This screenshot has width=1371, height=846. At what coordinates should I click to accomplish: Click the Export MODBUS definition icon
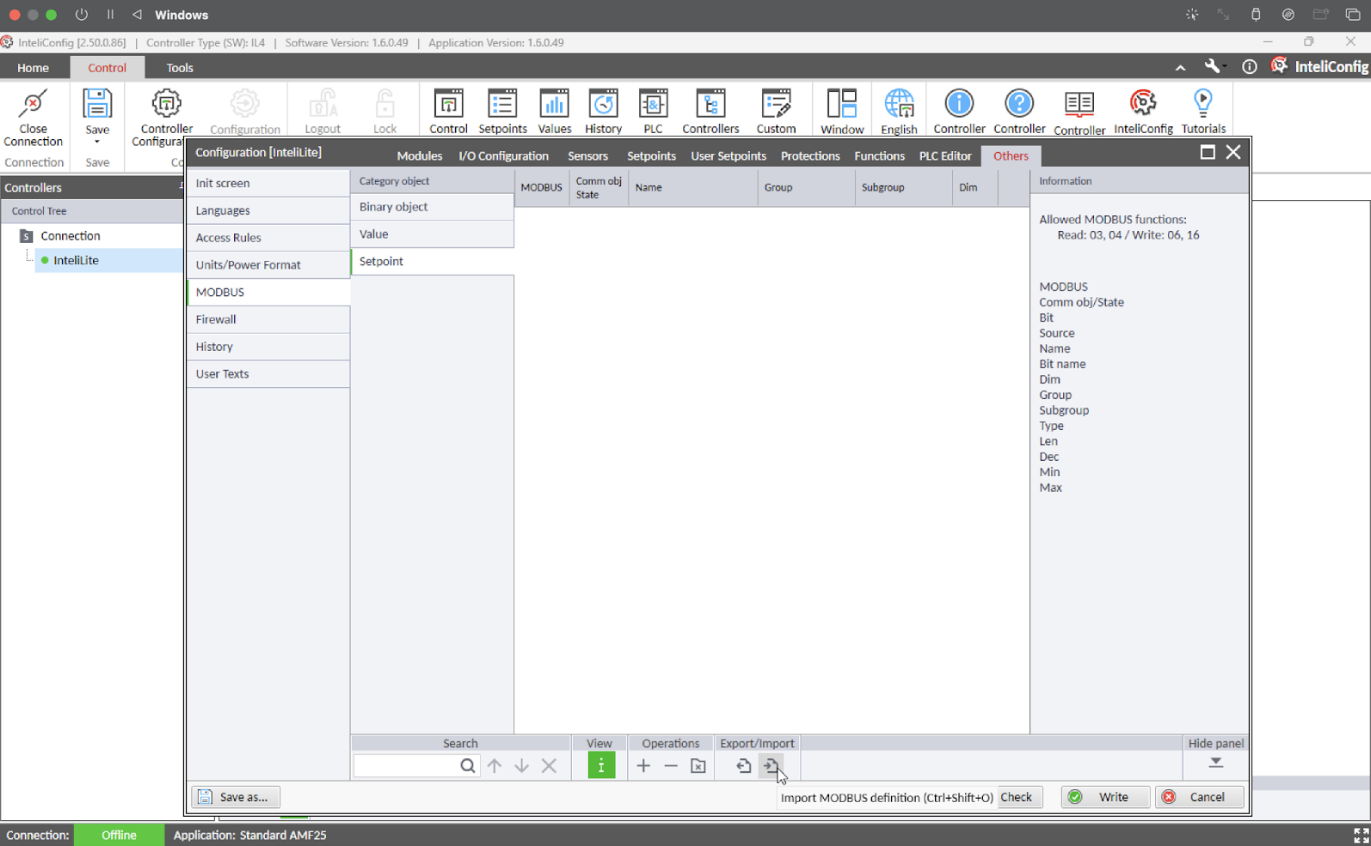point(743,766)
